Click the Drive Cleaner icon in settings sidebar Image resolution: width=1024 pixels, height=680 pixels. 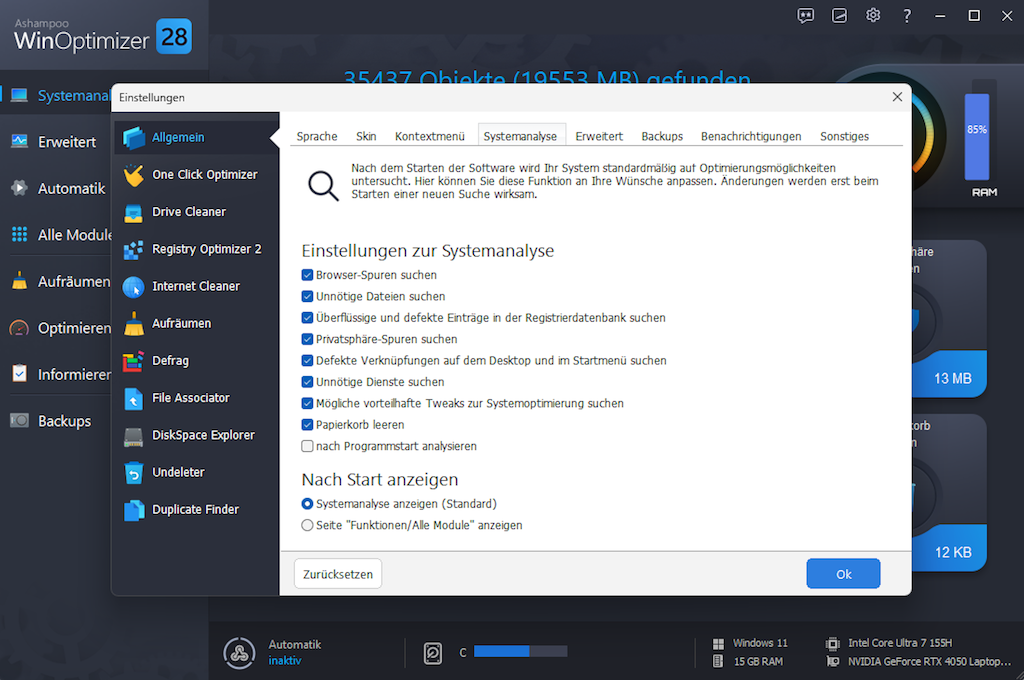(x=134, y=212)
